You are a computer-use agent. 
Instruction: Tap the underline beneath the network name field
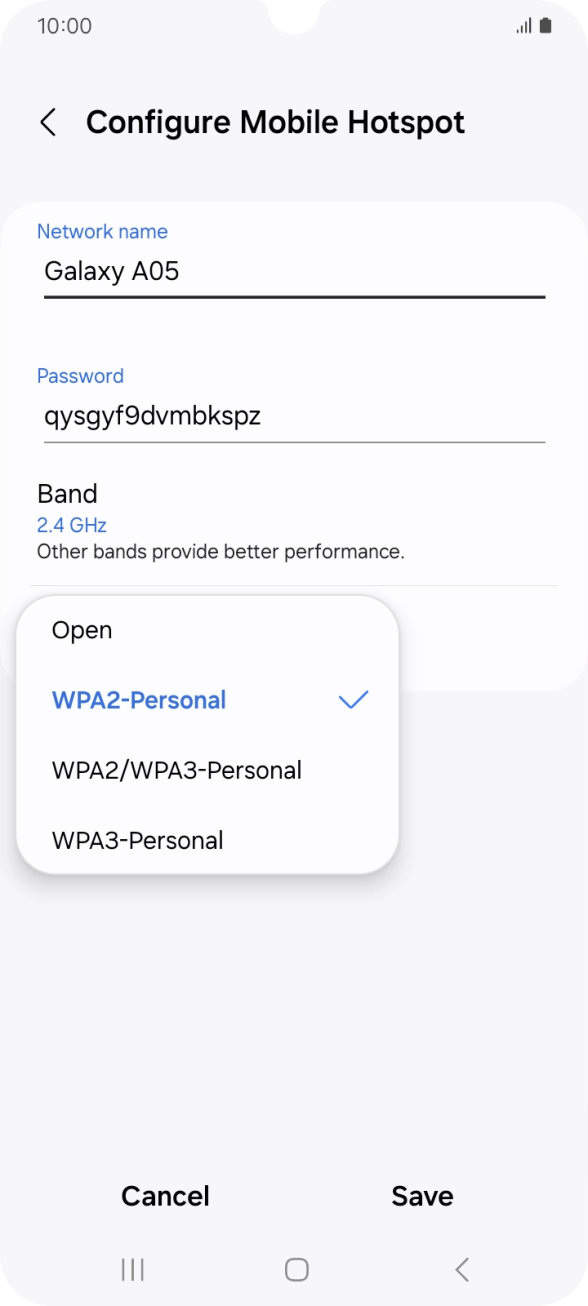(294, 297)
